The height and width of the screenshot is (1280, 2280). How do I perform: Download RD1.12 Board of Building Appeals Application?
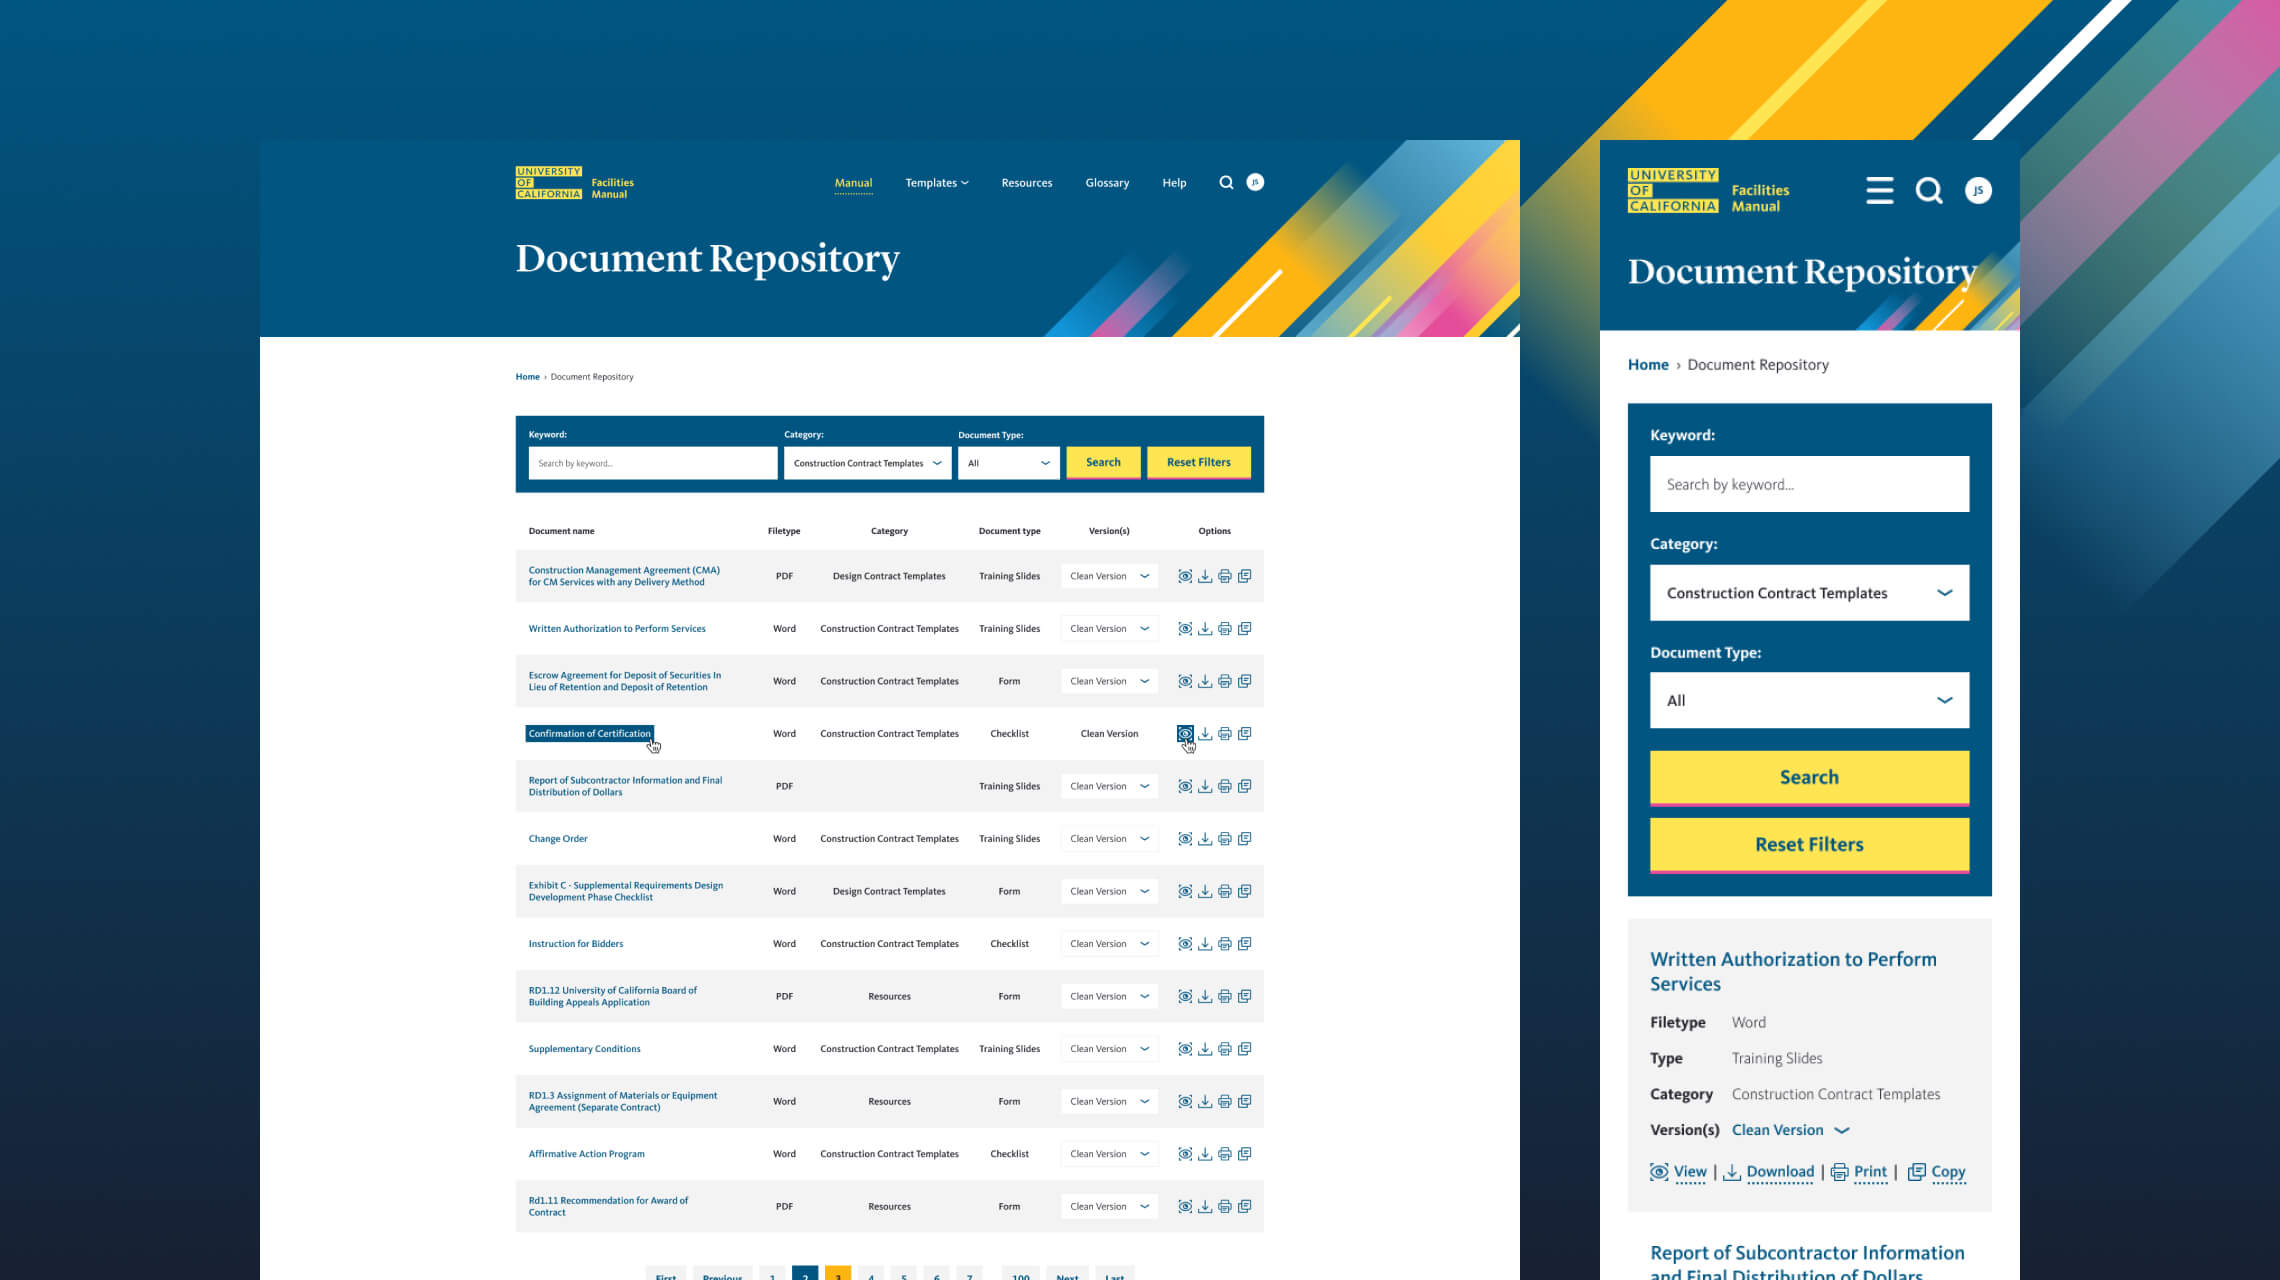point(1205,996)
